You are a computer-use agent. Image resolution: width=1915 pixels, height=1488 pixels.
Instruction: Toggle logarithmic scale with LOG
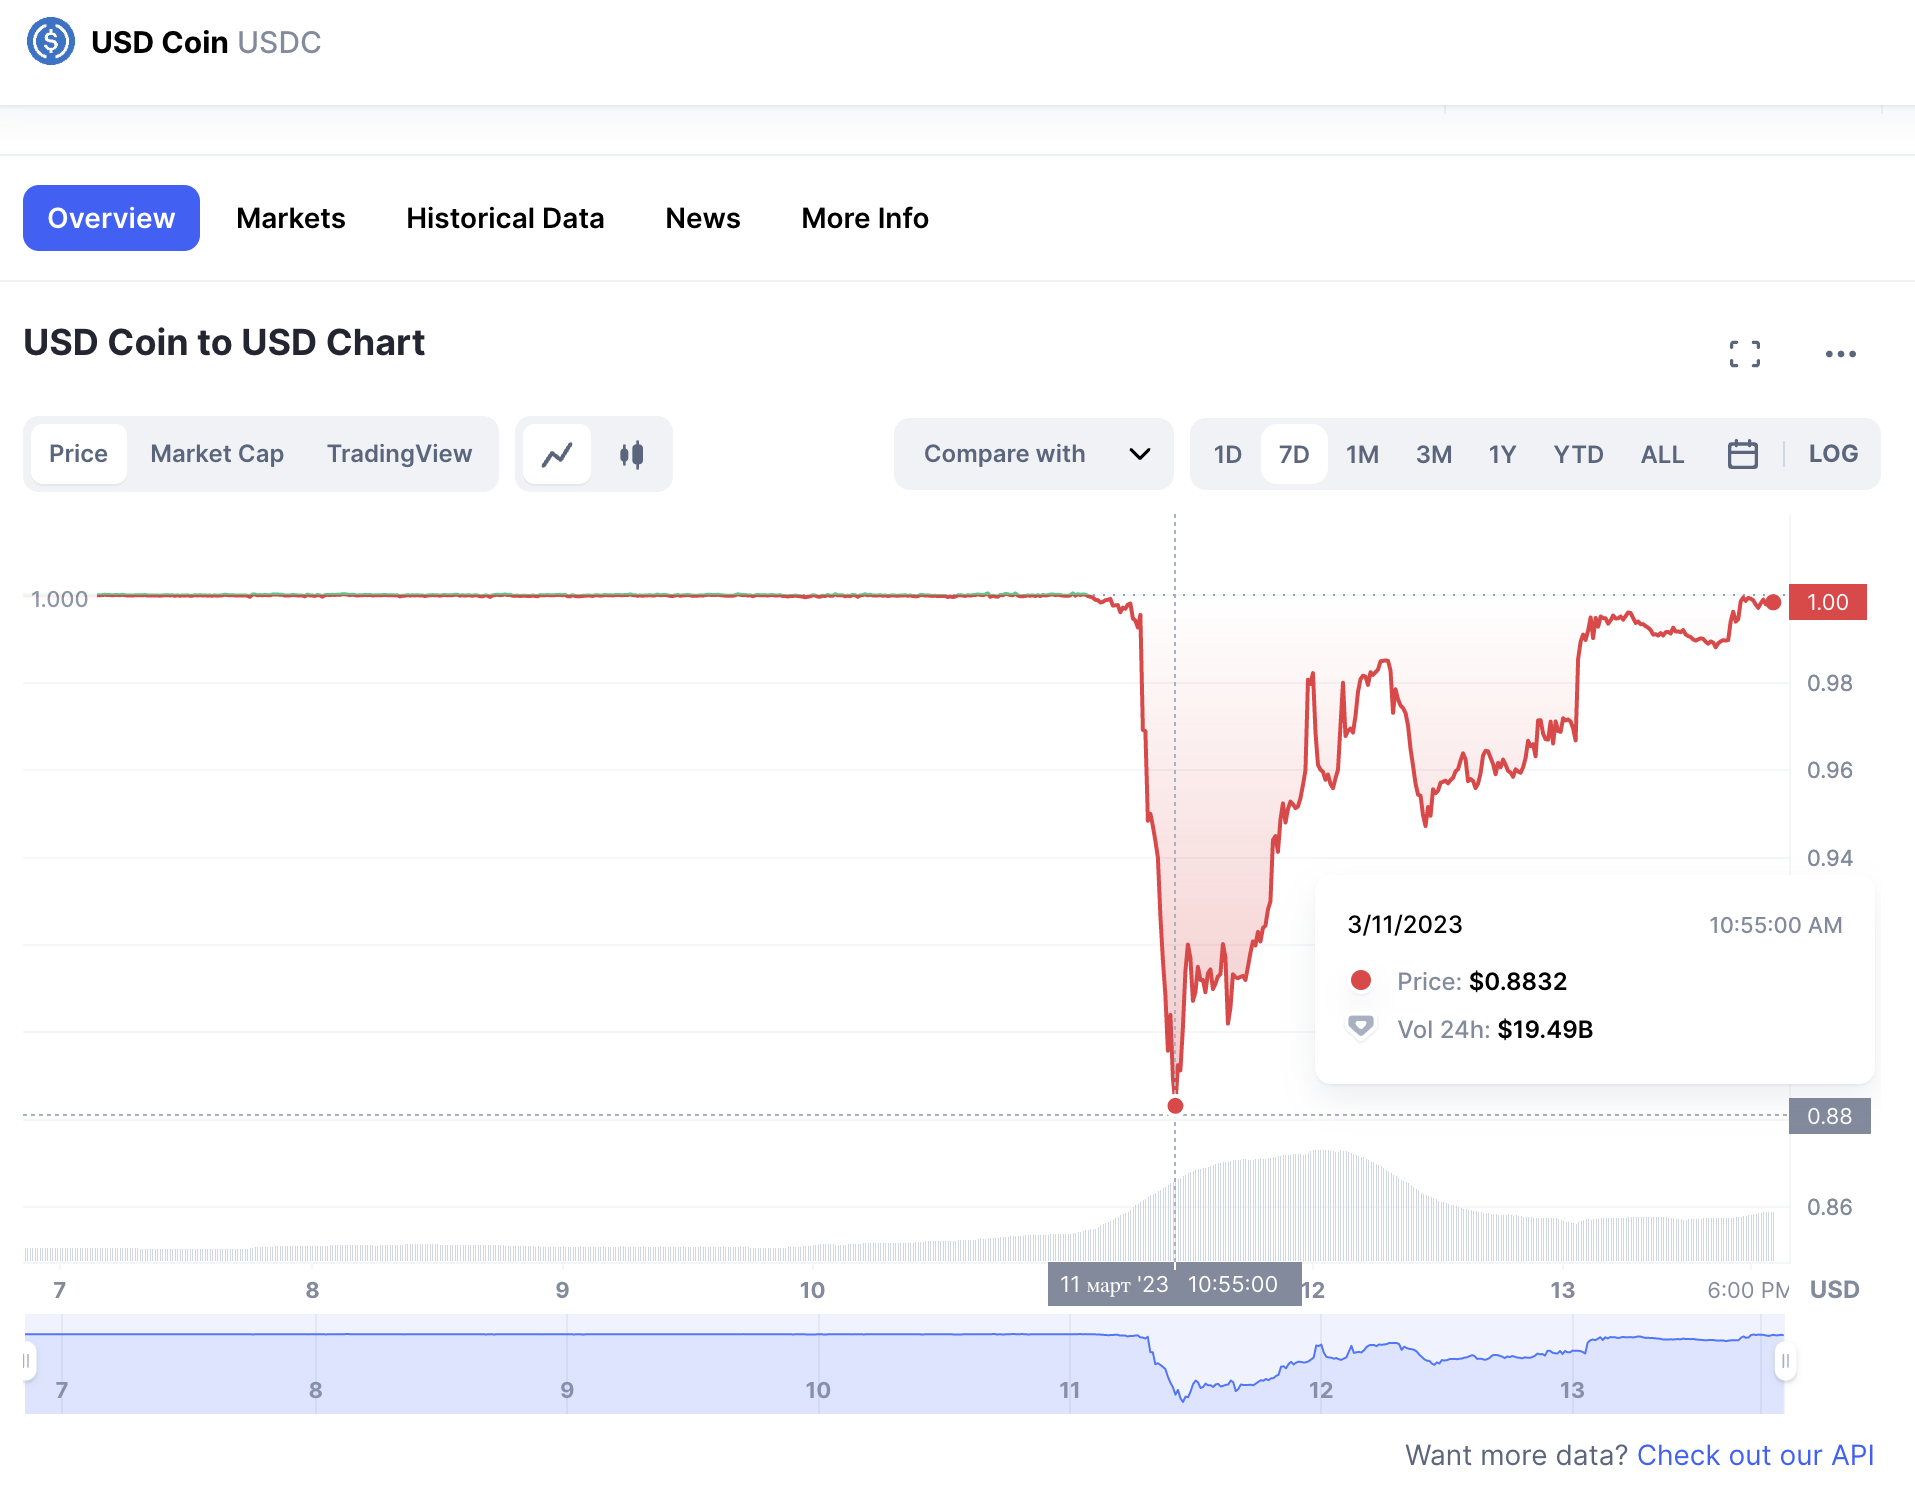[x=1833, y=453]
